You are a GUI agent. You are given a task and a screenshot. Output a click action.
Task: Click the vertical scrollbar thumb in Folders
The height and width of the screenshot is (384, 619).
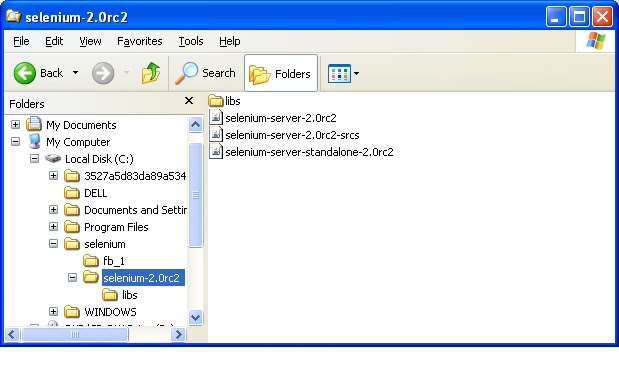pyautogui.click(x=195, y=195)
